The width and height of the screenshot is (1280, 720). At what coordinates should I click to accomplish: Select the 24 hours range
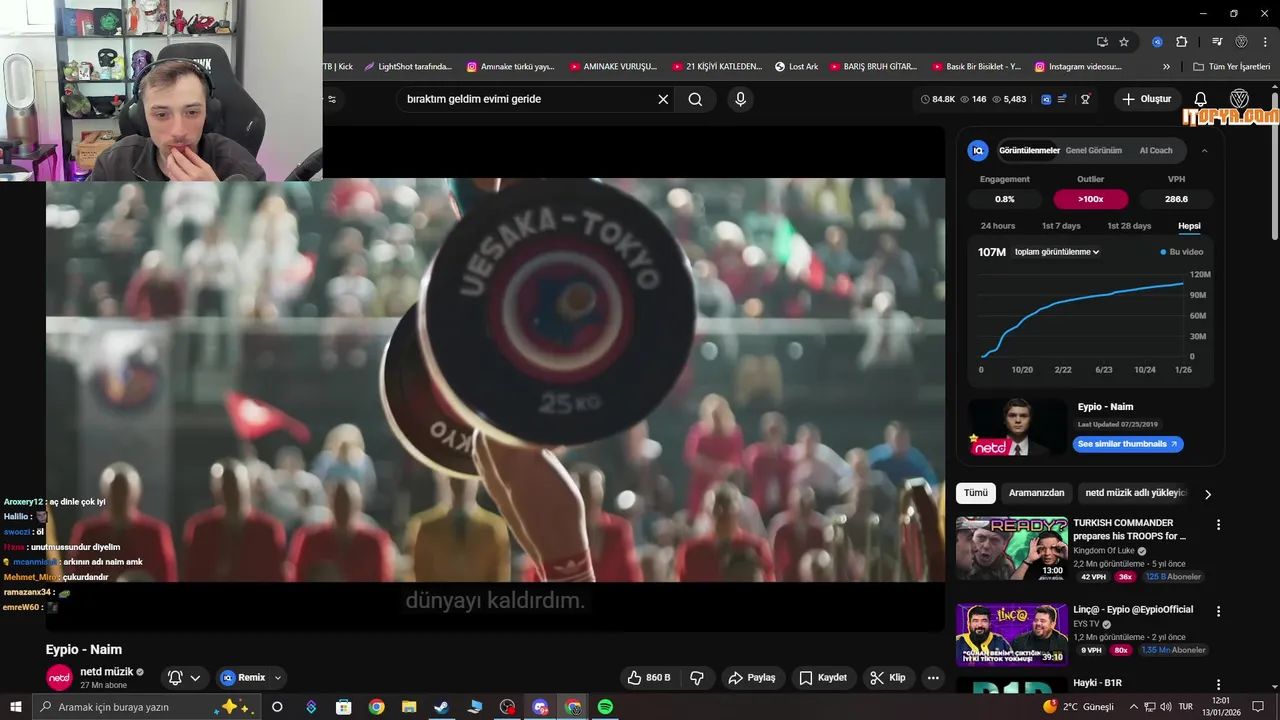pos(998,226)
